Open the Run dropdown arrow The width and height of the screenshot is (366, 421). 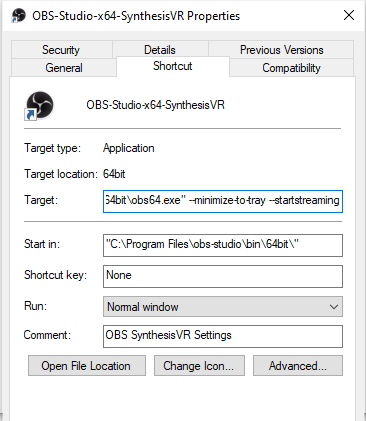pyautogui.click(x=334, y=307)
